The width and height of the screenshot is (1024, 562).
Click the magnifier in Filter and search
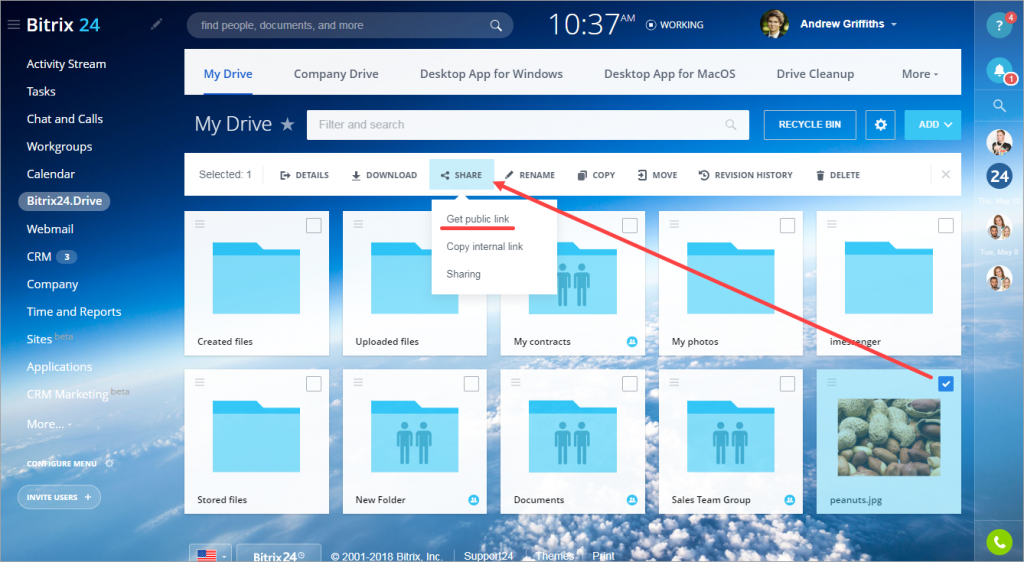(x=731, y=125)
